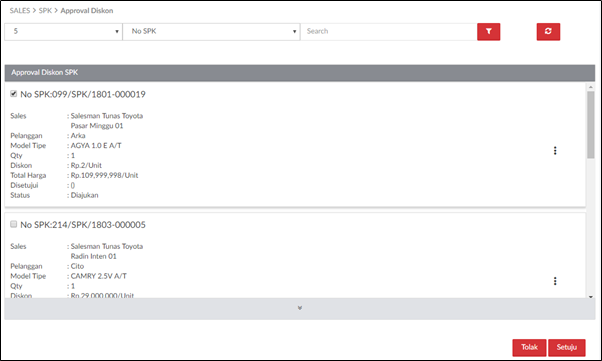
Task: Click scrollbar up arrow
Action: (x=590, y=87)
